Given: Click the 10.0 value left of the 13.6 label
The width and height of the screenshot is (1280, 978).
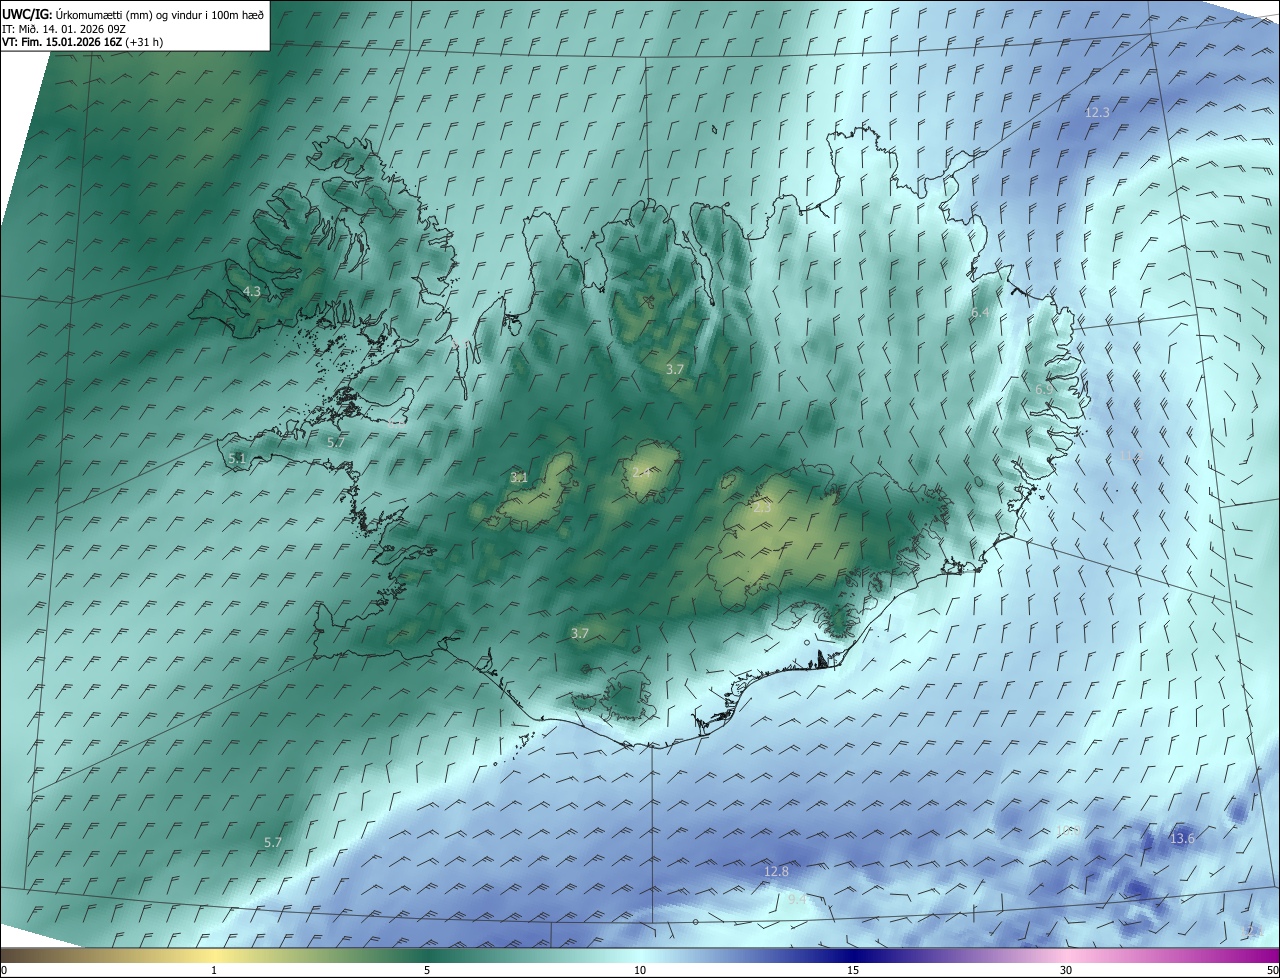Looking at the screenshot, I should (x=1067, y=831).
